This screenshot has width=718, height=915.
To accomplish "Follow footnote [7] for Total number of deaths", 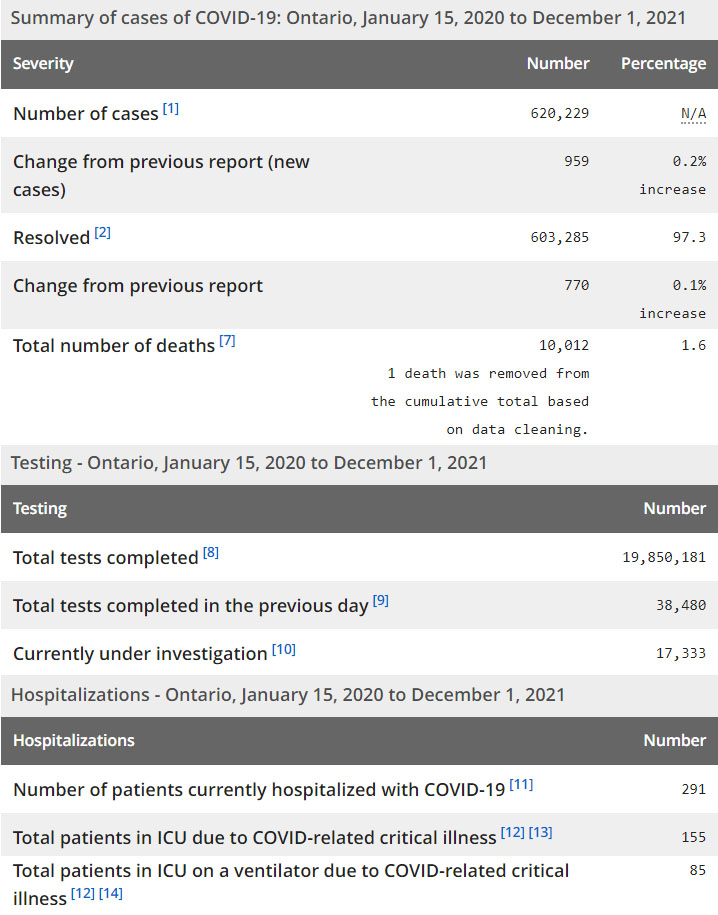I will coord(227,341).
